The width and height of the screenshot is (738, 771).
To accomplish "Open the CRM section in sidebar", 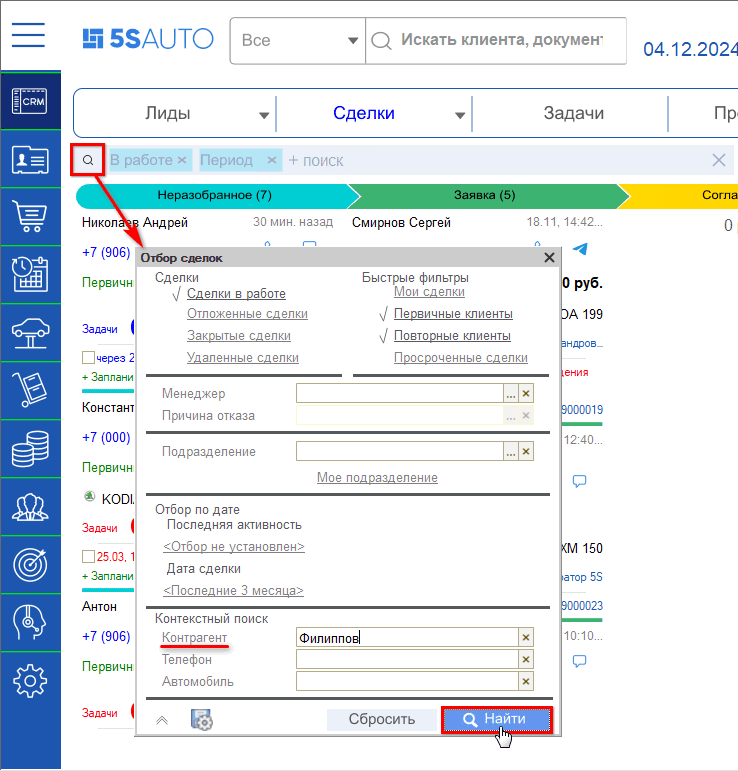I will tap(30, 101).
